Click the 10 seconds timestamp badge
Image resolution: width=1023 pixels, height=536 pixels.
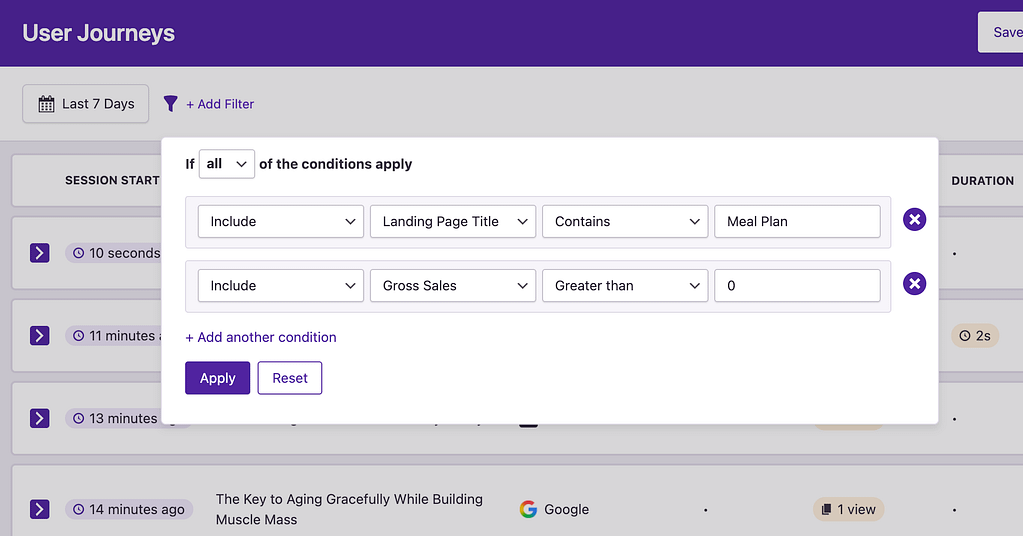[114, 253]
